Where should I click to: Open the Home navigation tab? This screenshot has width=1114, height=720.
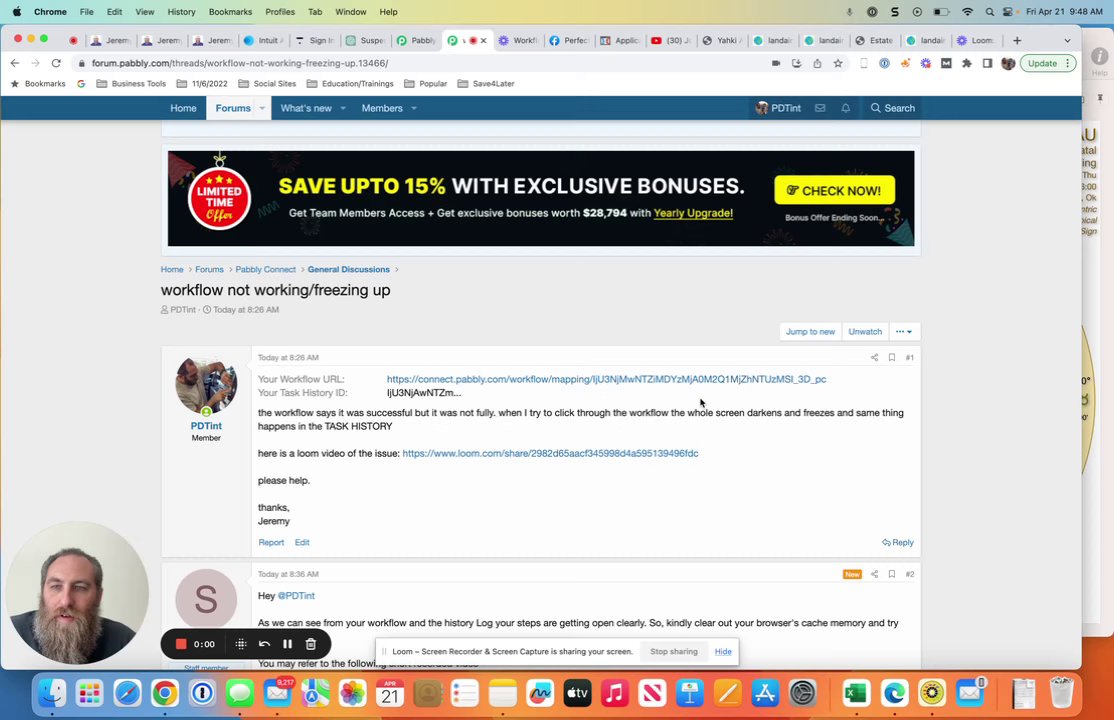point(183,108)
